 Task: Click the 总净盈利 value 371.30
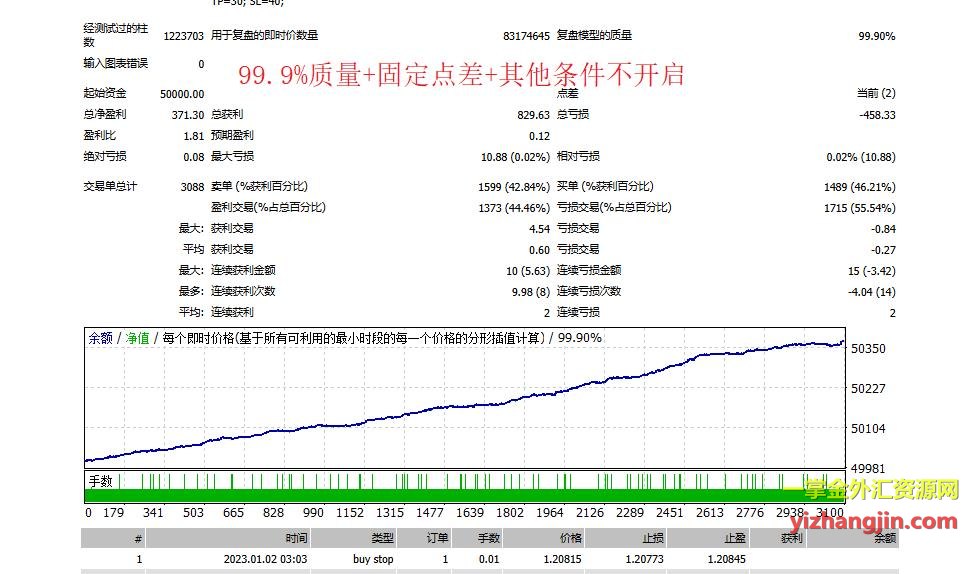(x=187, y=115)
